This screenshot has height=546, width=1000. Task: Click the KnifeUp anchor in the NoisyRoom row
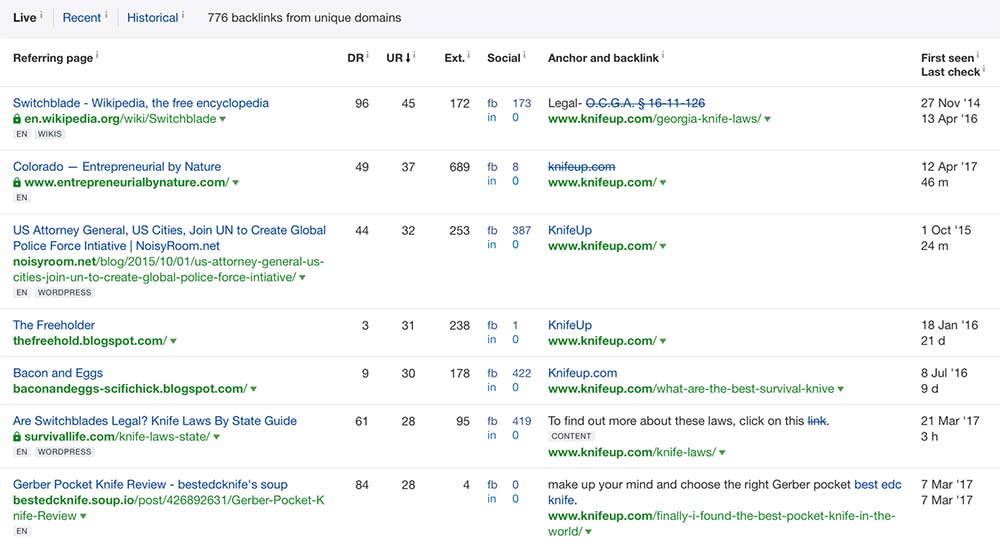(570, 230)
